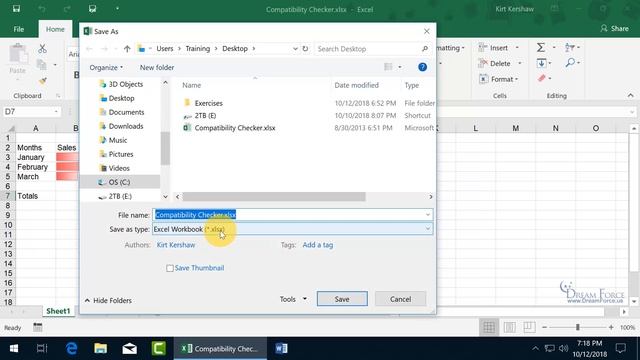
Task: Select the Home ribbon tab
Action: [x=55, y=29]
